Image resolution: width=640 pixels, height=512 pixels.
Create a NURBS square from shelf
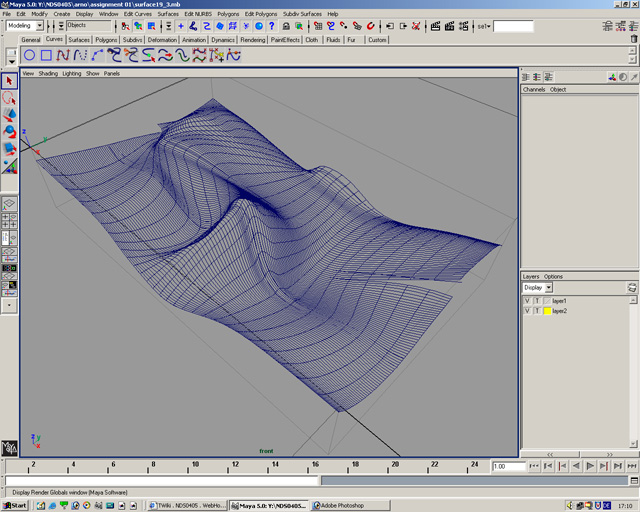click(x=46, y=55)
